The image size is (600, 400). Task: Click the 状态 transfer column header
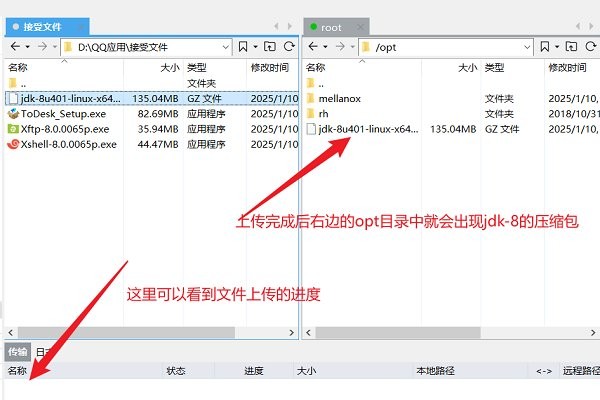[188, 371]
